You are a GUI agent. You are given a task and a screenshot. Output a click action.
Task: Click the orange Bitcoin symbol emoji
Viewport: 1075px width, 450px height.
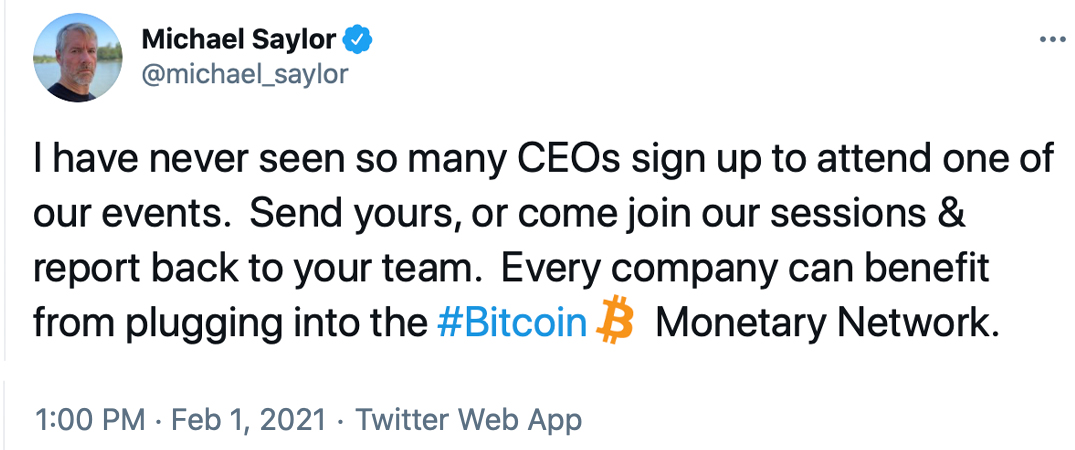[616, 323]
